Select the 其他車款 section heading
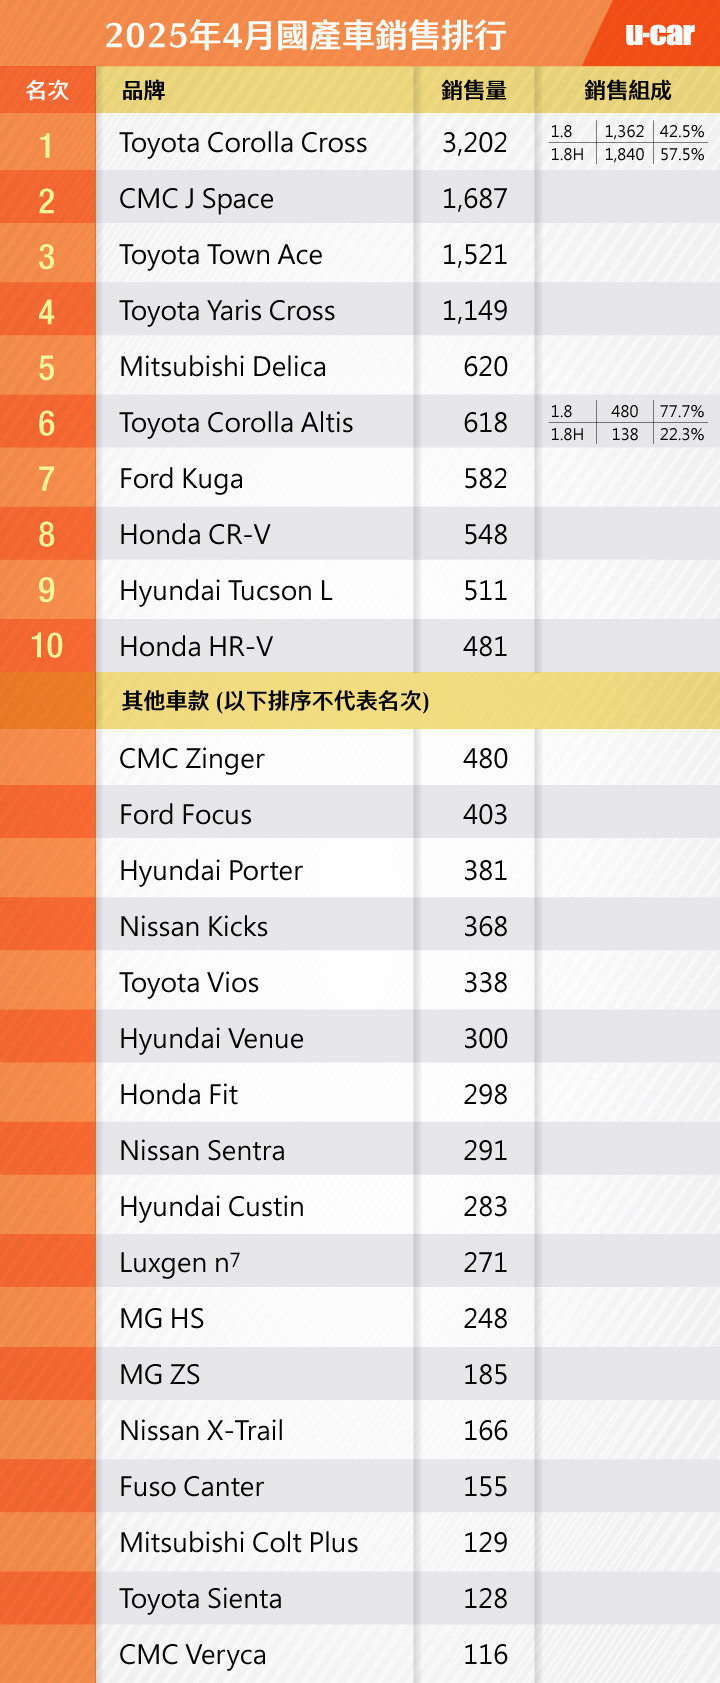This screenshot has width=720, height=1683. [x=275, y=701]
